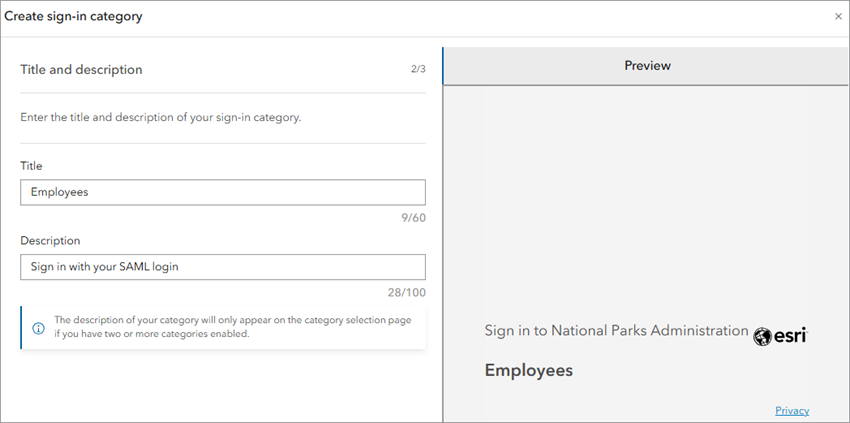Click the 2/3 step indicator
This screenshot has height=423, width=850.
tap(418, 70)
